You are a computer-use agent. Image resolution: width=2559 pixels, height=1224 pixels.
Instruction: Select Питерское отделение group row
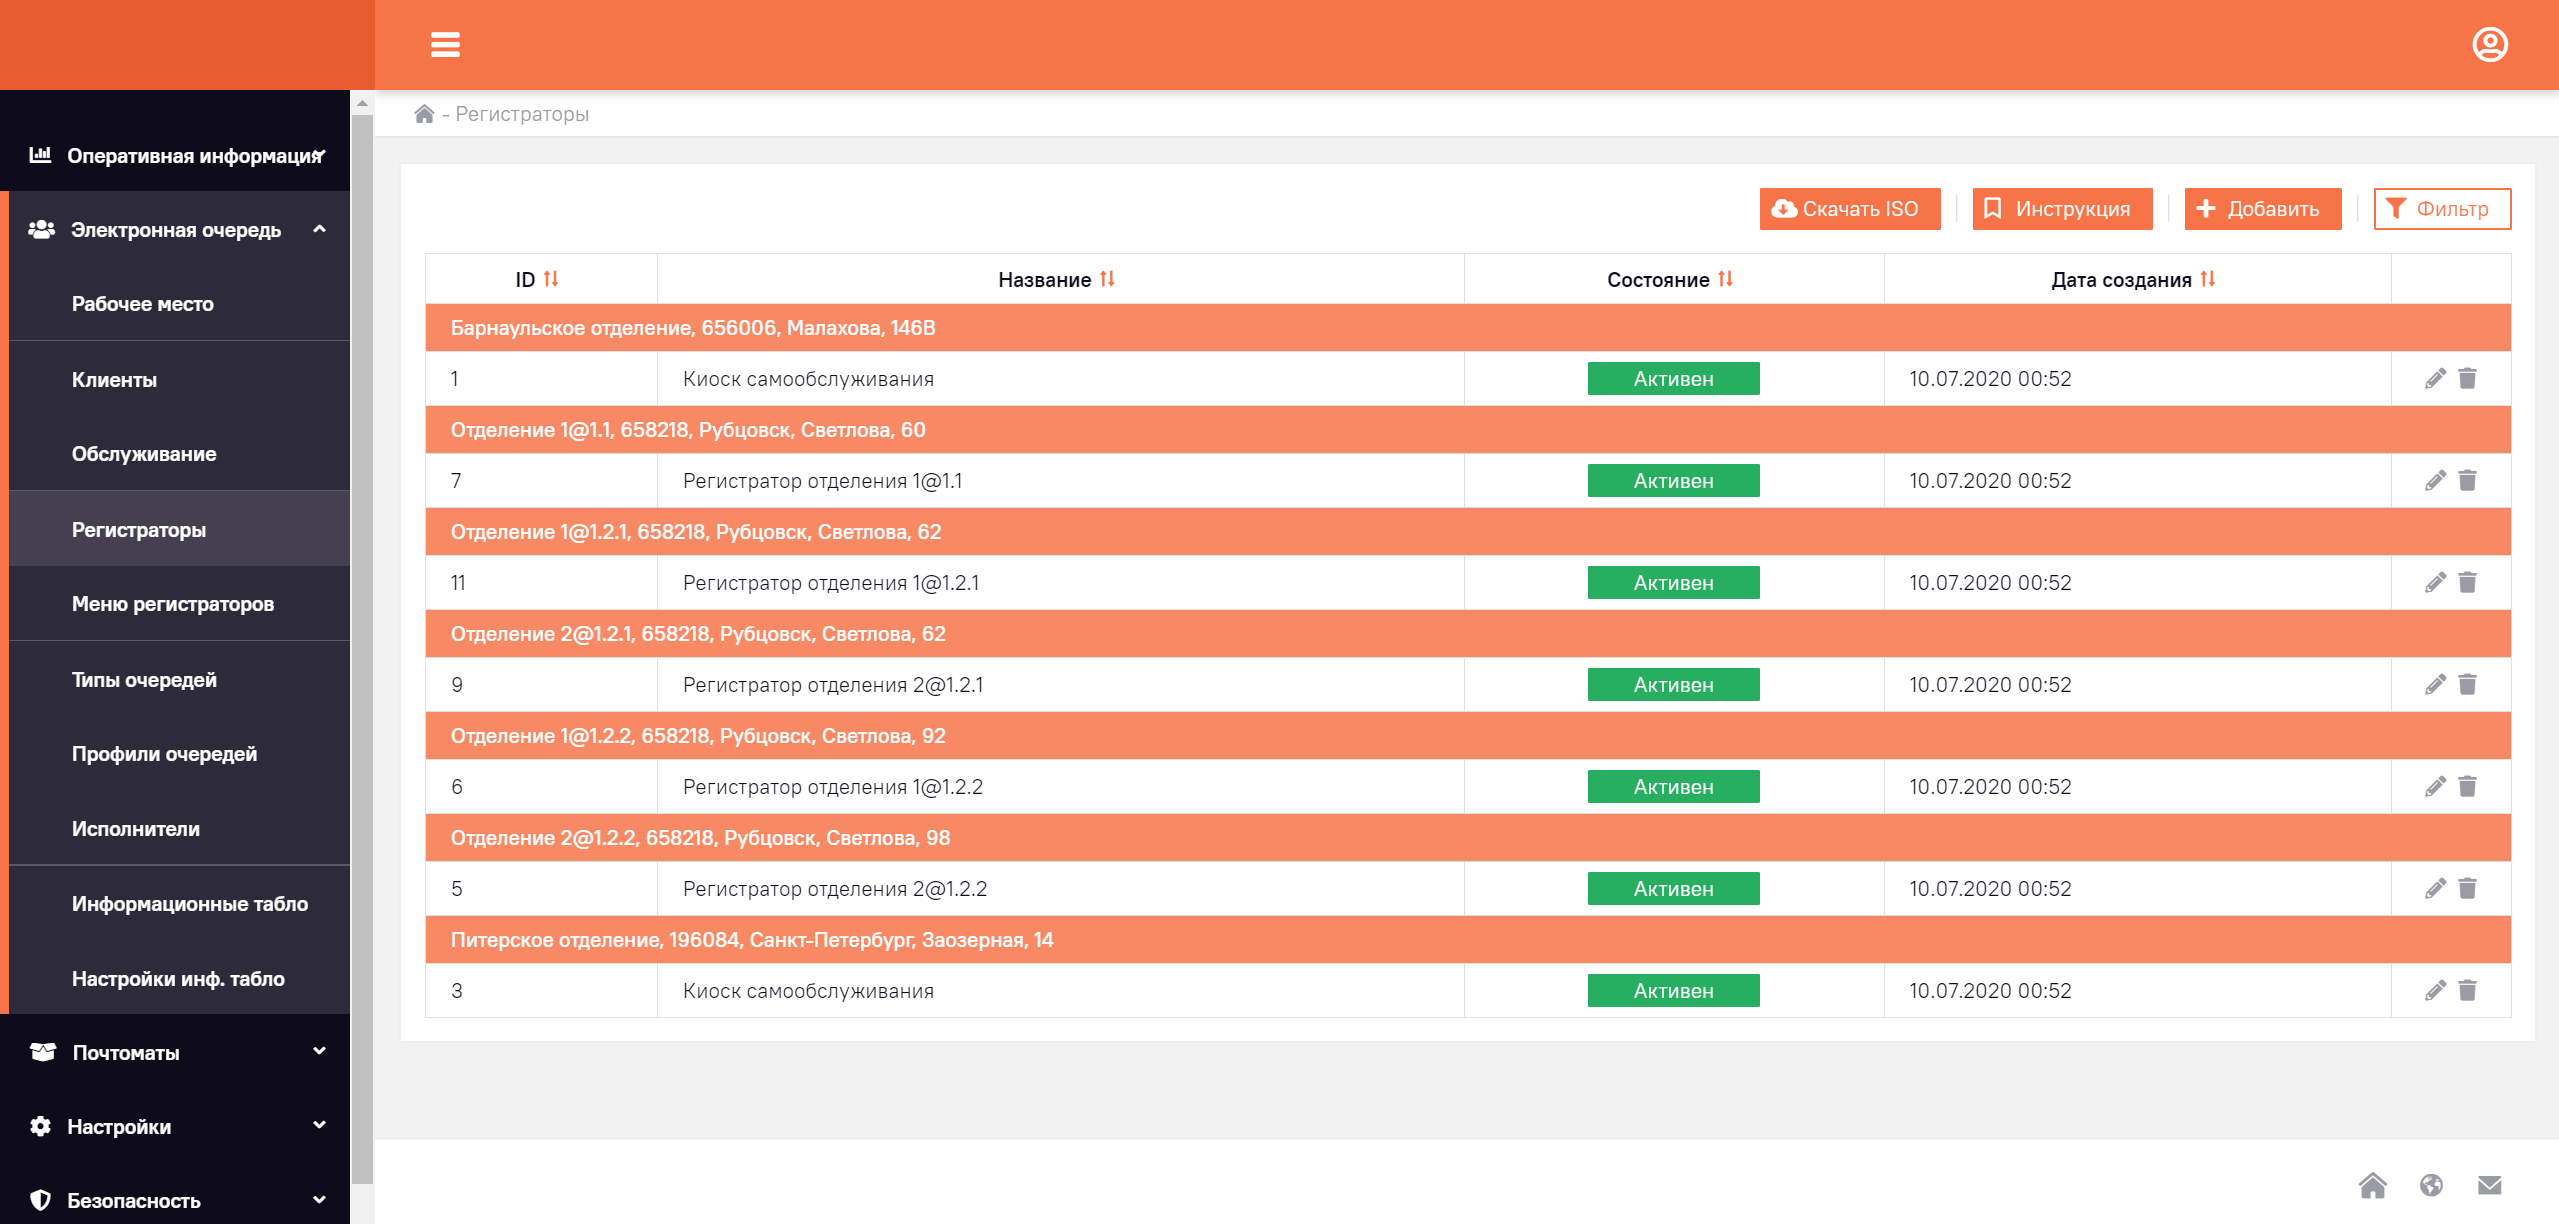(1468, 940)
